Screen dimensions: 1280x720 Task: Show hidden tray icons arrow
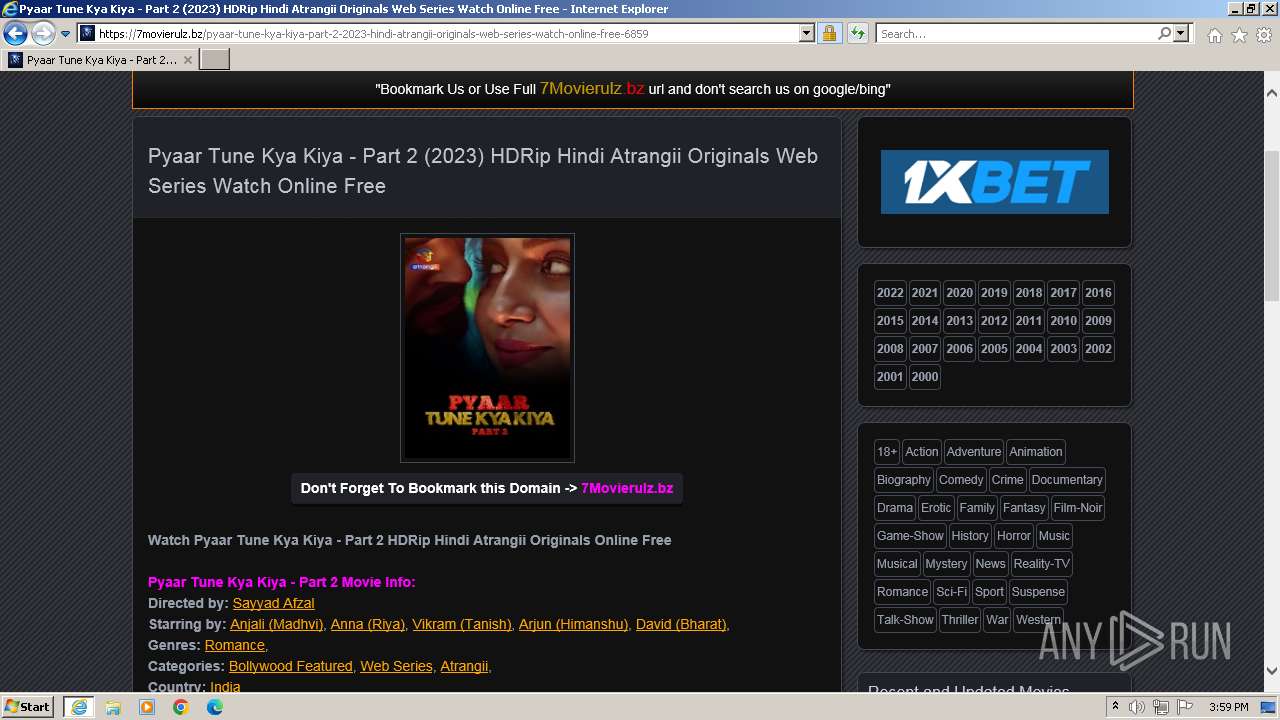tap(1115, 707)
